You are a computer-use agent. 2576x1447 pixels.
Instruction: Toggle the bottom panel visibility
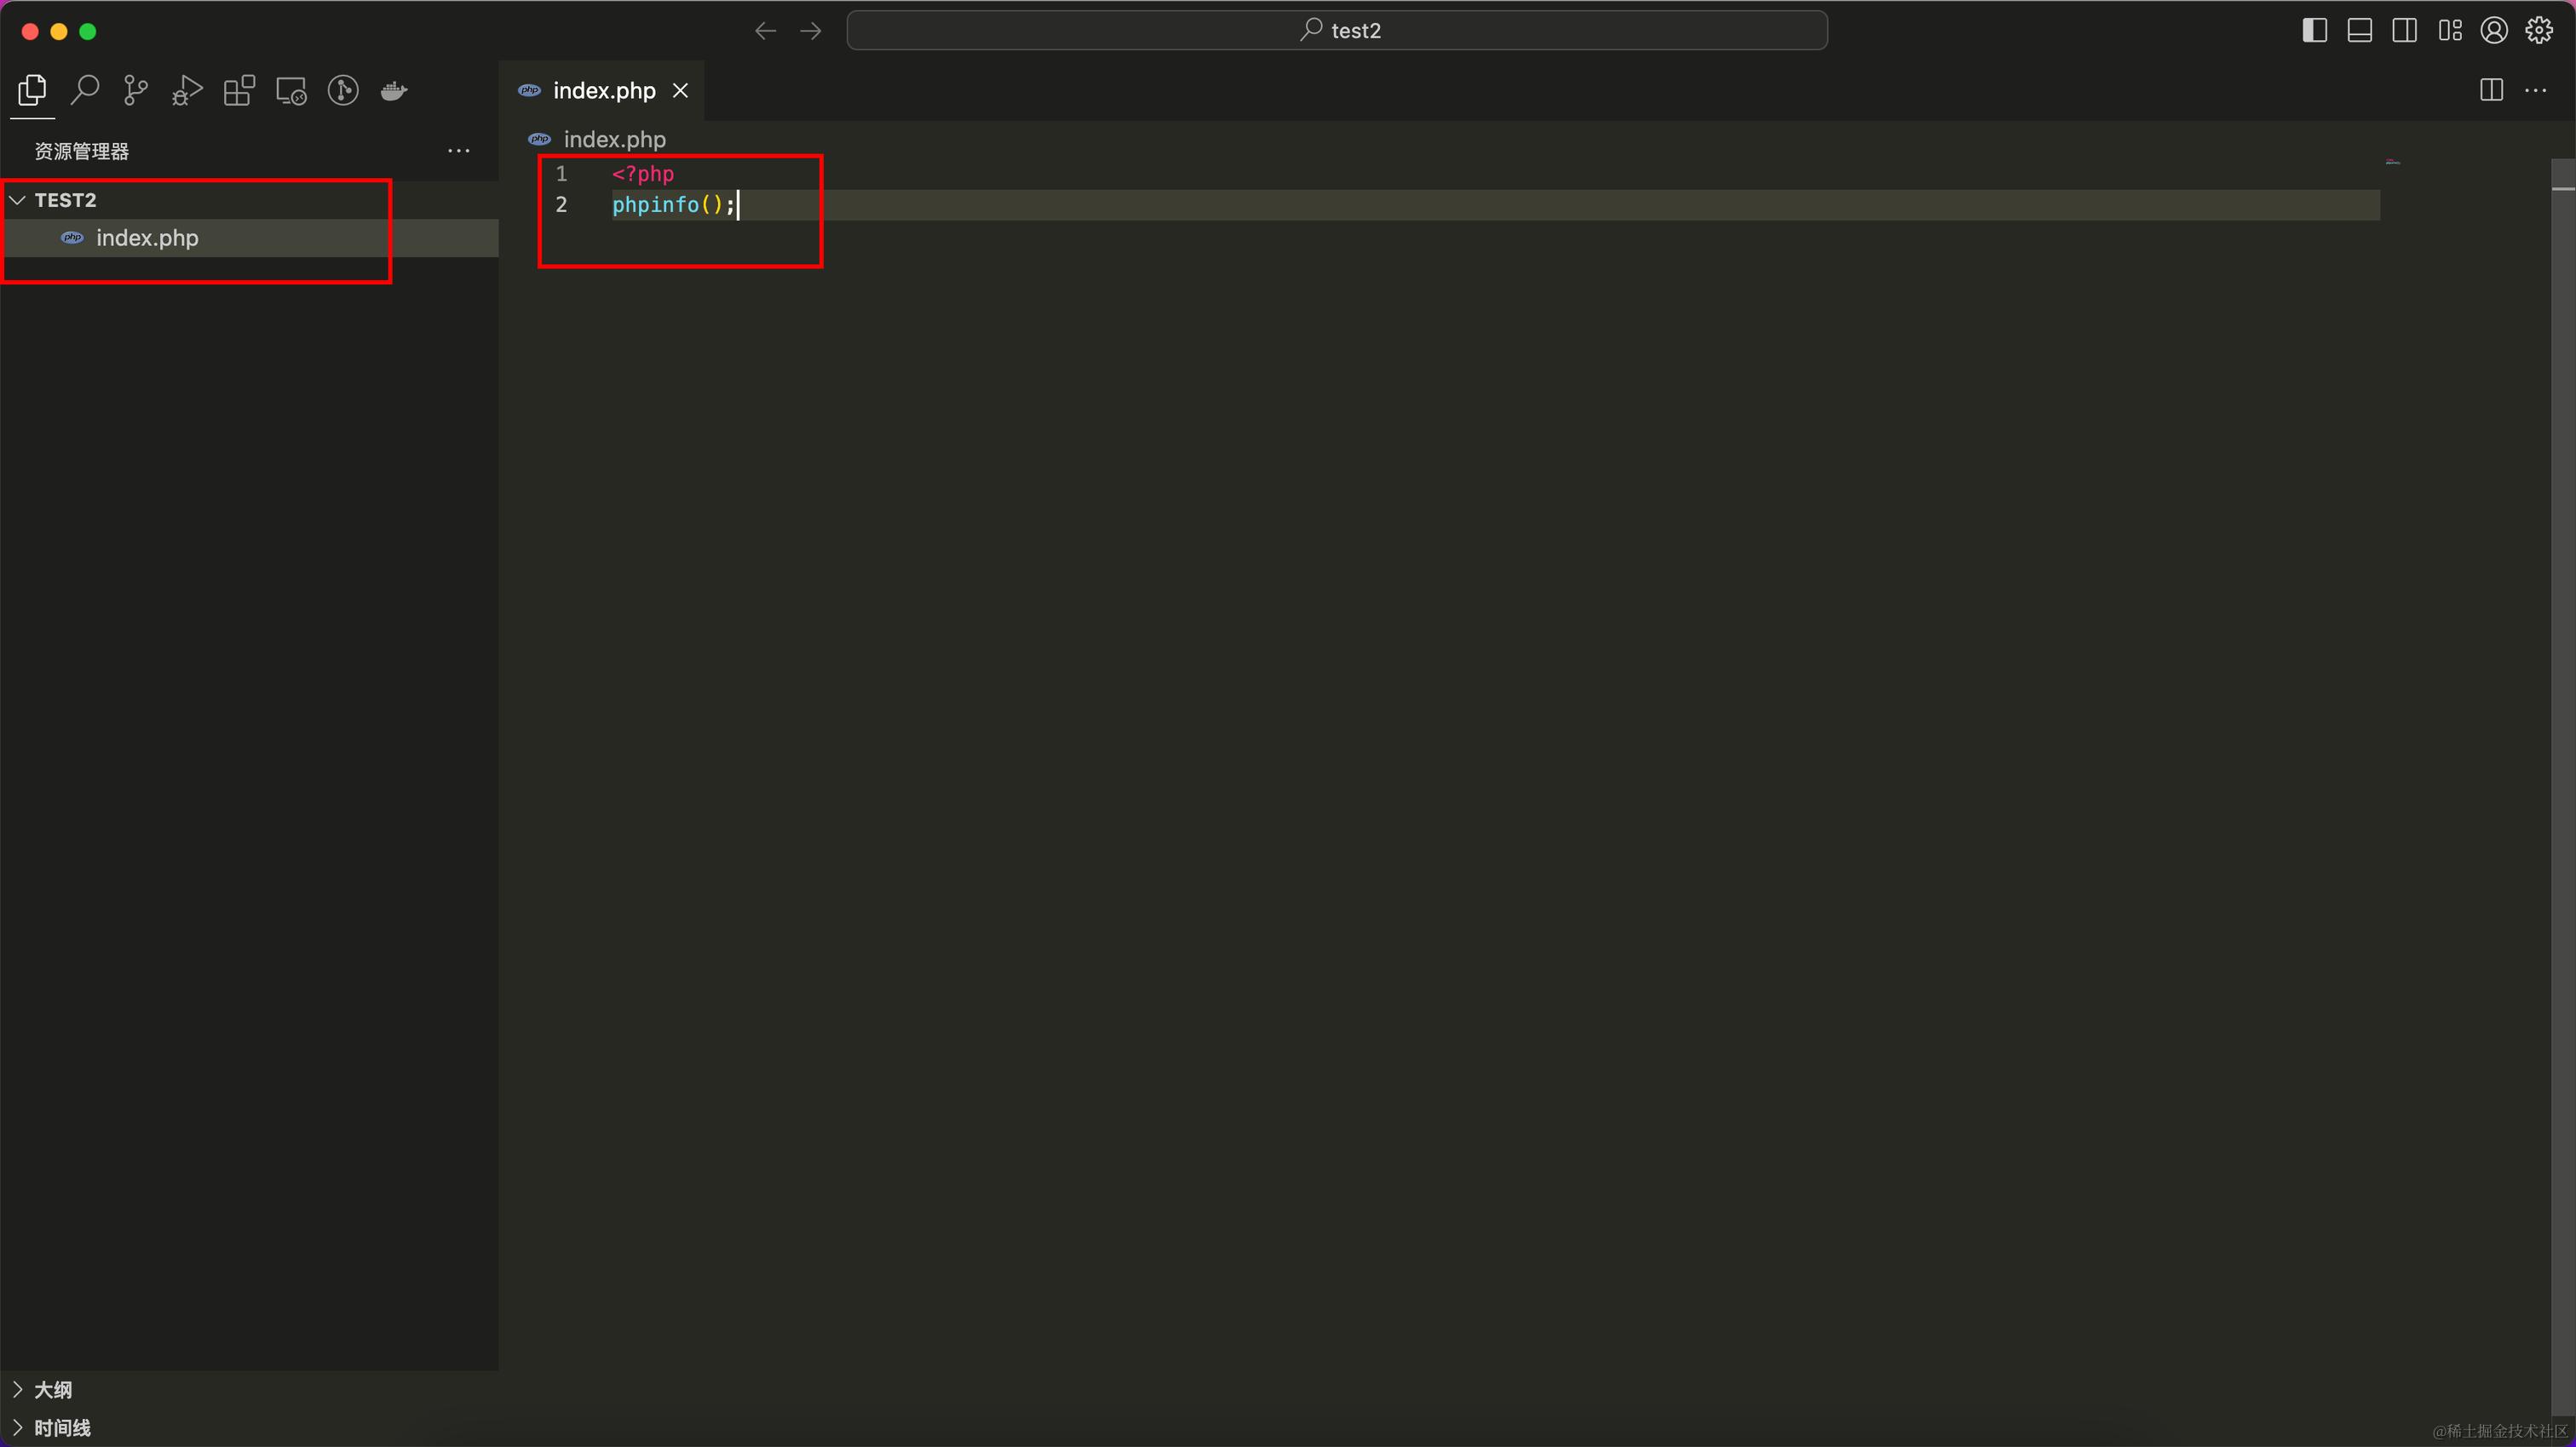tap(2359, 31)
